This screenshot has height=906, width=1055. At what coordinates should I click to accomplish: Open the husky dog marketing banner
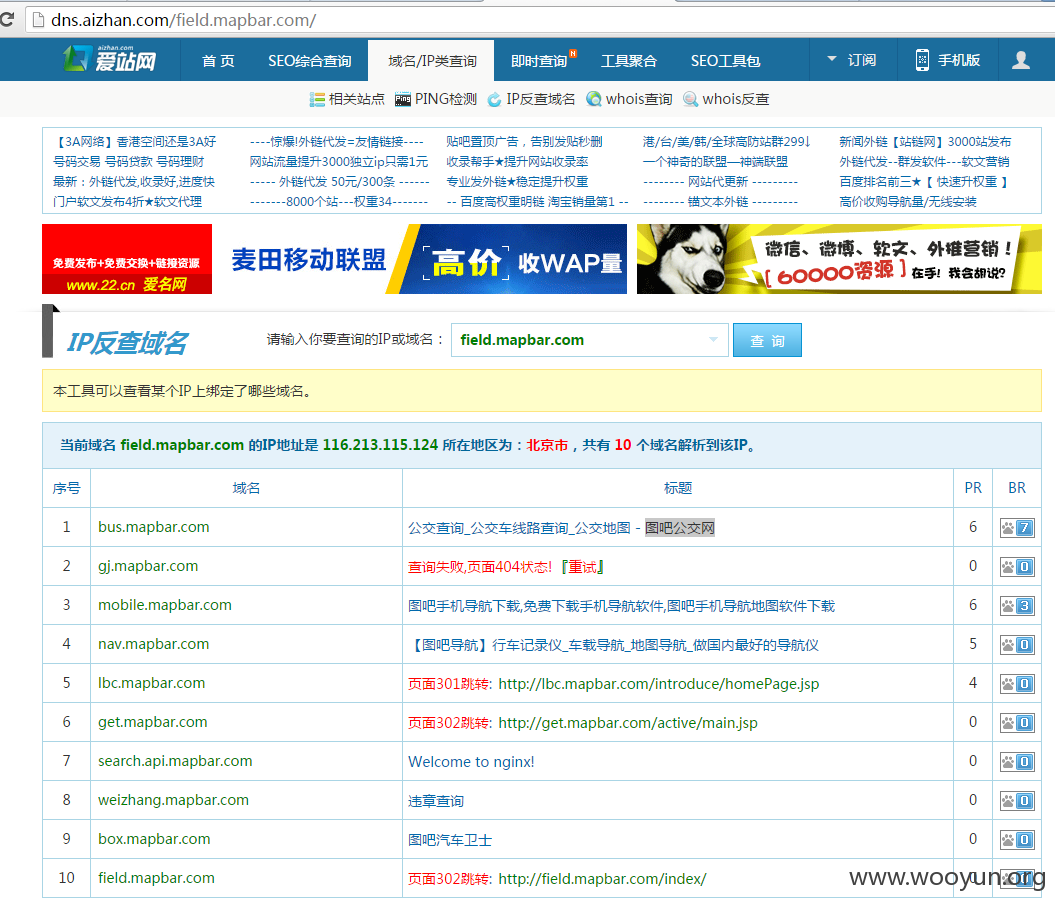[839, 259]
